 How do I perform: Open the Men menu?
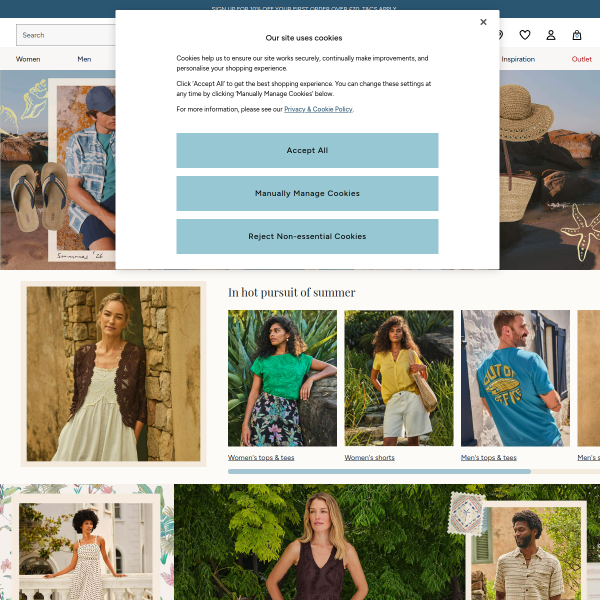84,59
